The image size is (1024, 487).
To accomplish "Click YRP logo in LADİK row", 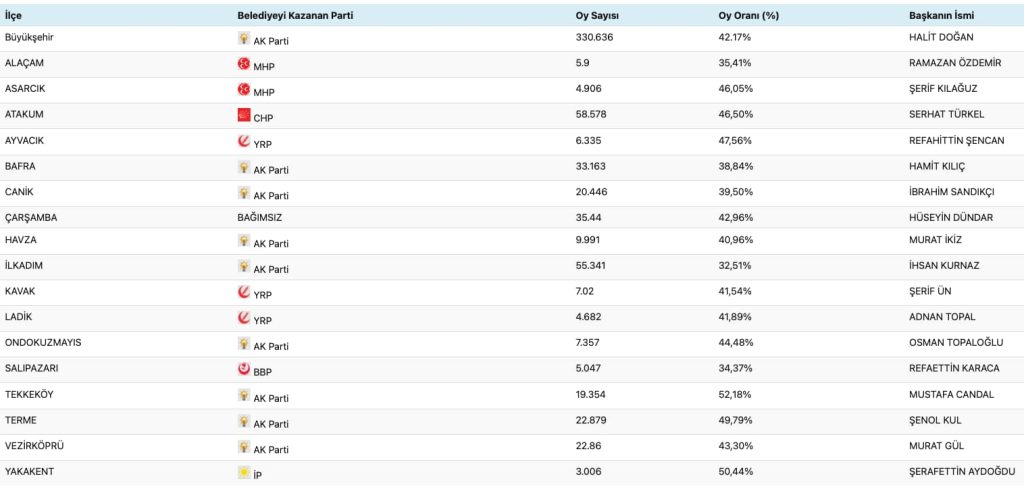I will (244, 318).
